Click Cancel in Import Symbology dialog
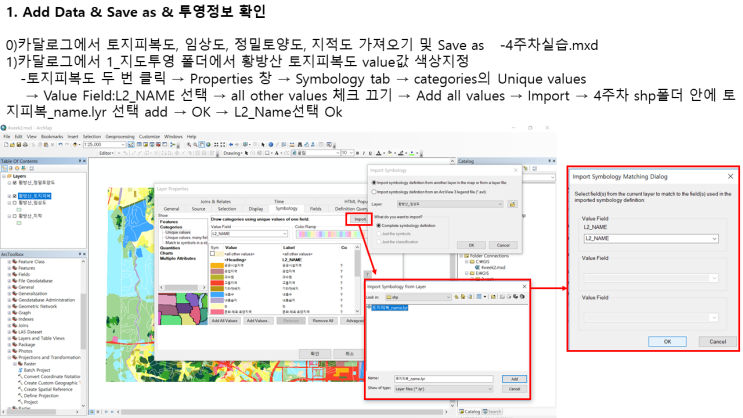743x418 pixels. pos(503,245)
